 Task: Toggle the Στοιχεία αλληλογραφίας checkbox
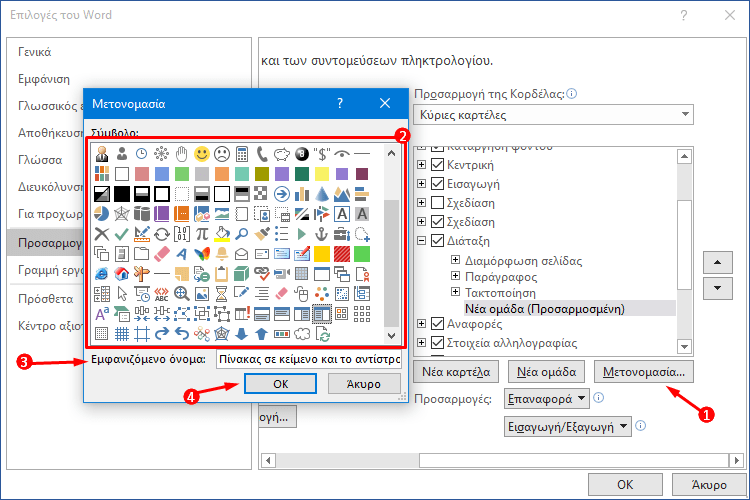[x=437, y=343]
